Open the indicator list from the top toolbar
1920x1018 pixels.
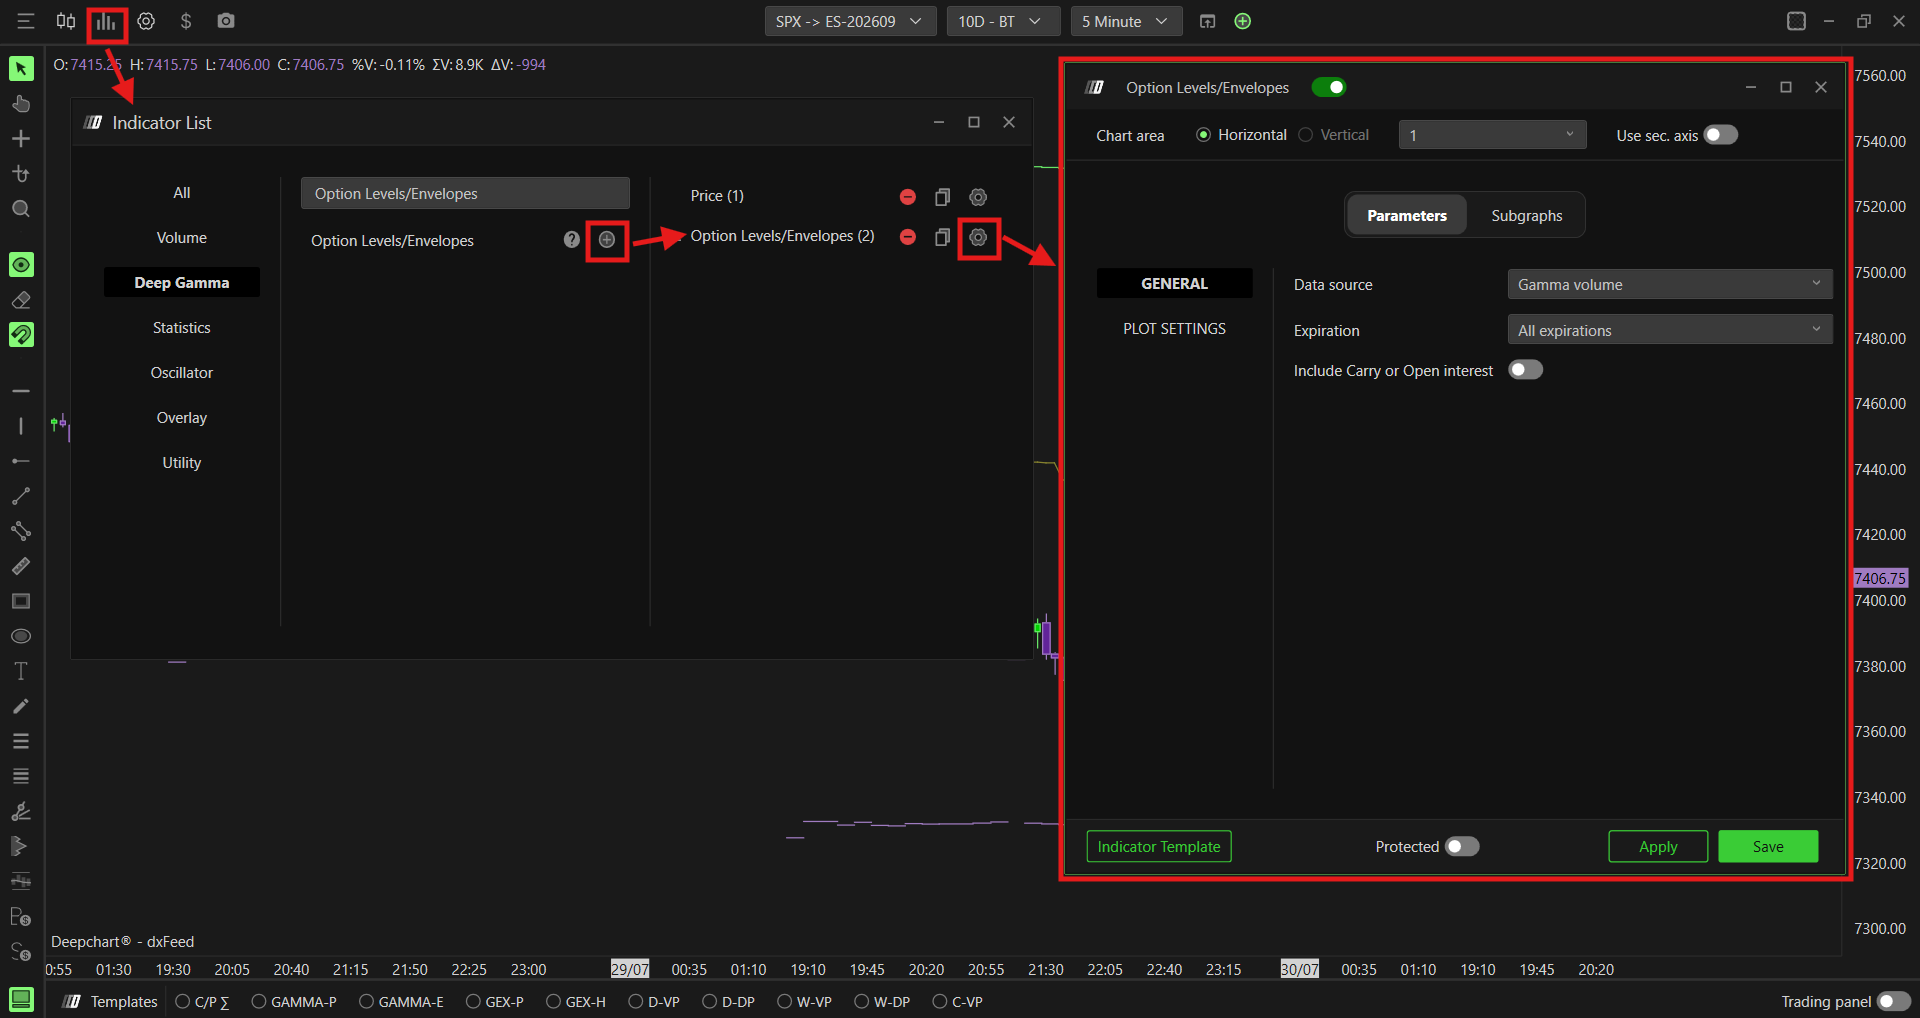point(106,22)
